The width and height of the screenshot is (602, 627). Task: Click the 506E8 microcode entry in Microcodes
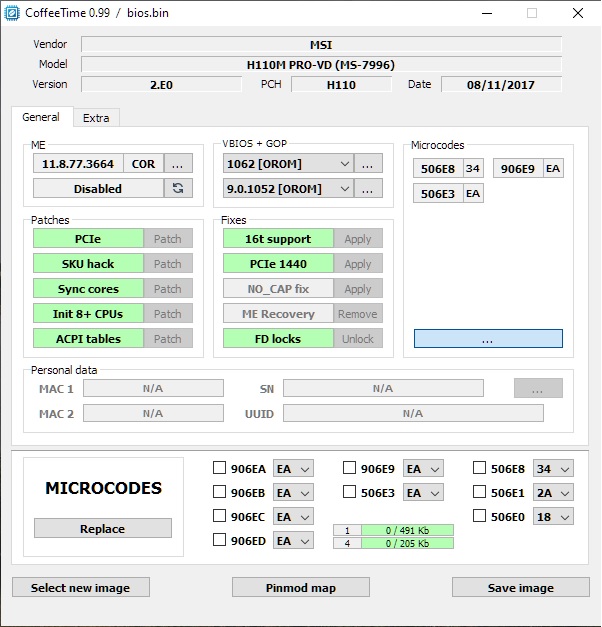[448, 168]
